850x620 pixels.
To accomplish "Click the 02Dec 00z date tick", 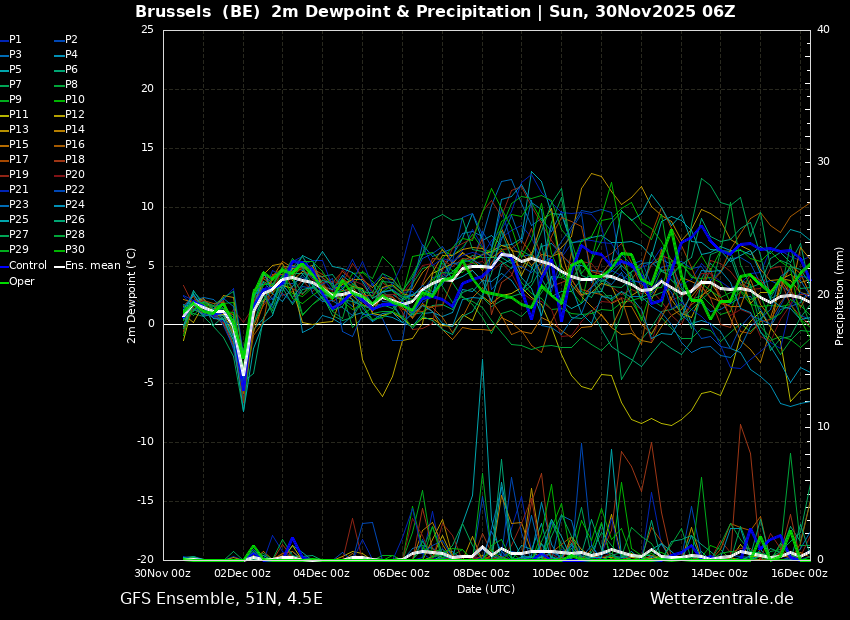I will point(242,573).
